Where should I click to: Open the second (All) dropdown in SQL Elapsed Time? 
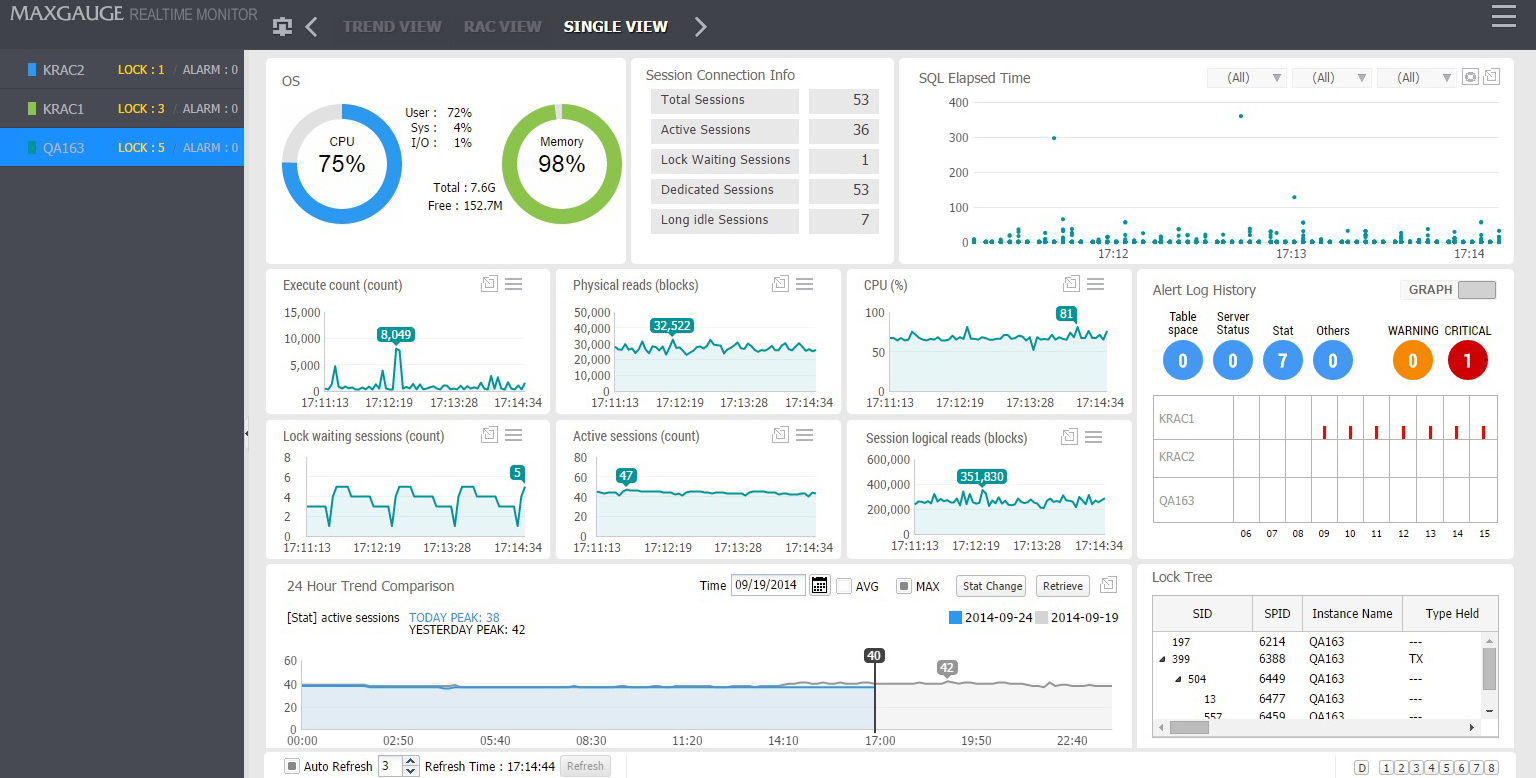(1332, 78)
